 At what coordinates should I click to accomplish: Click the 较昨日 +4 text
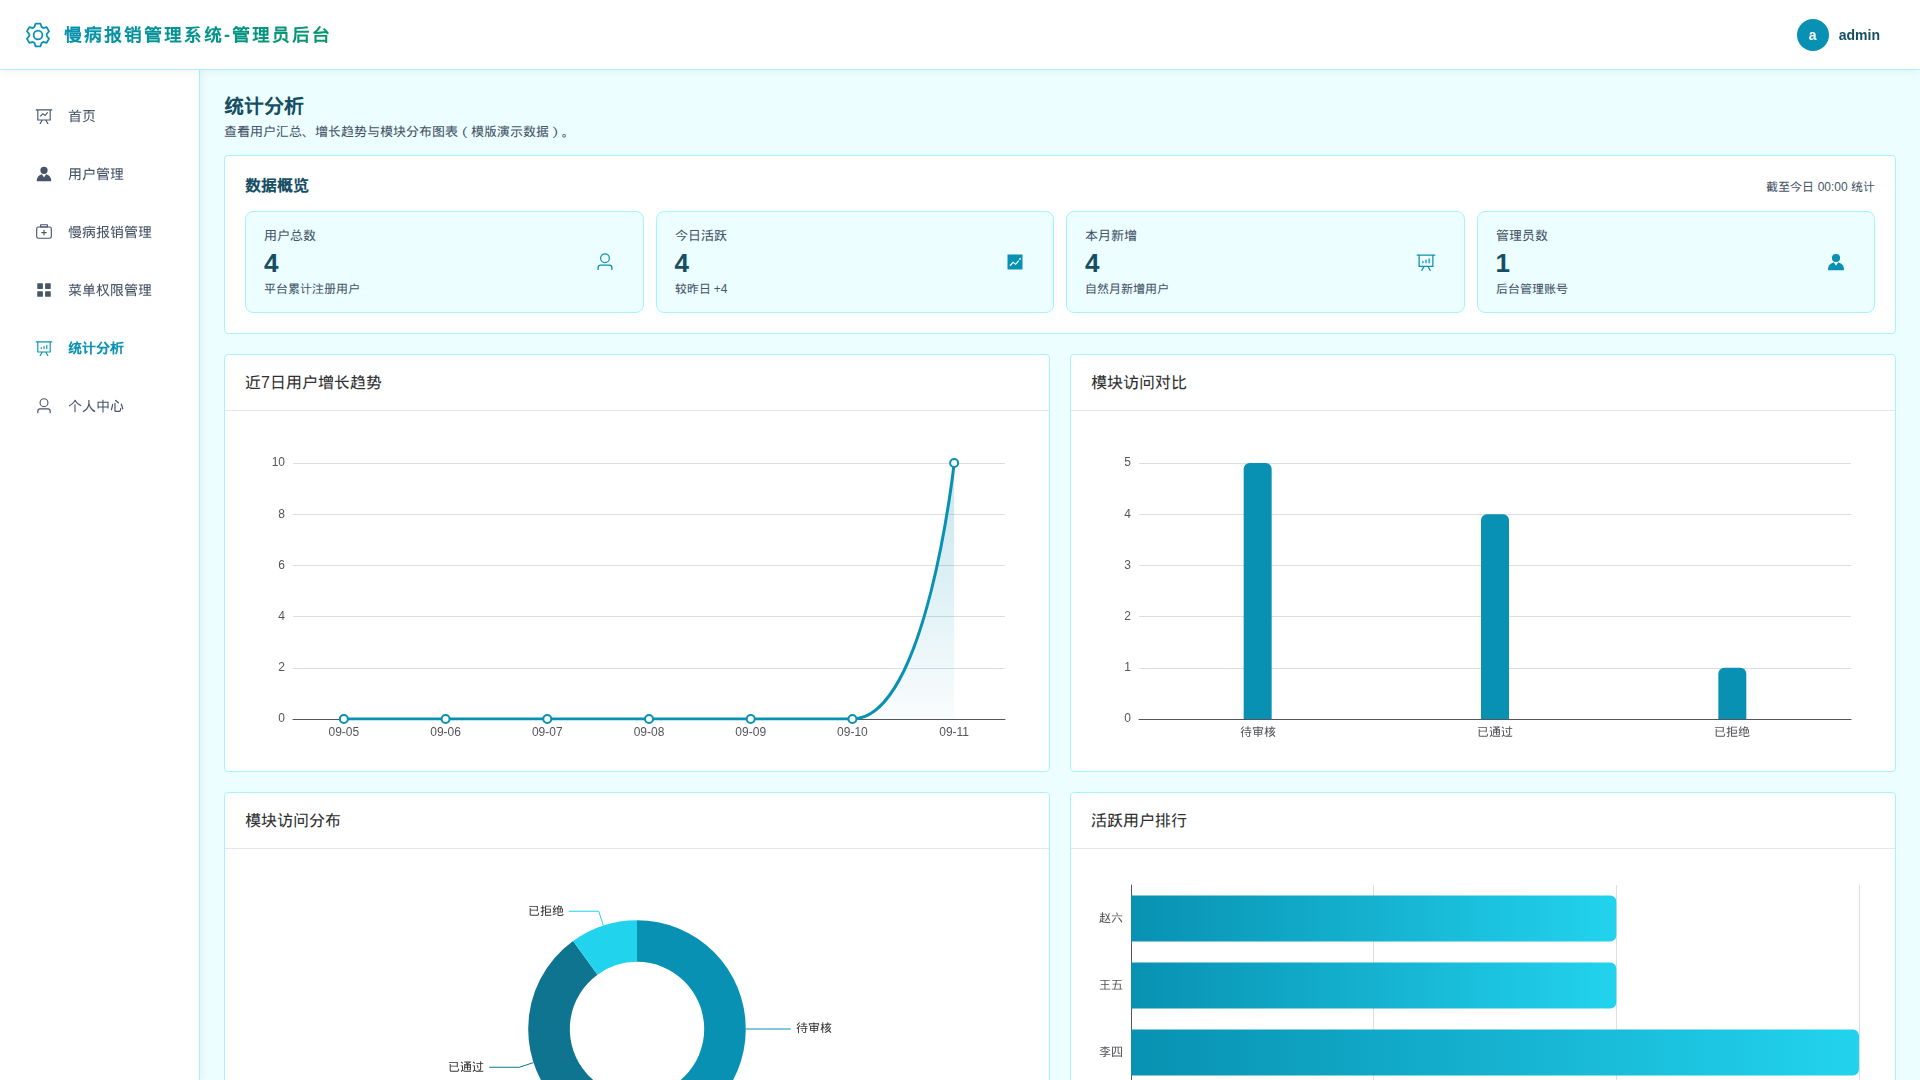(x=701, y=289)
